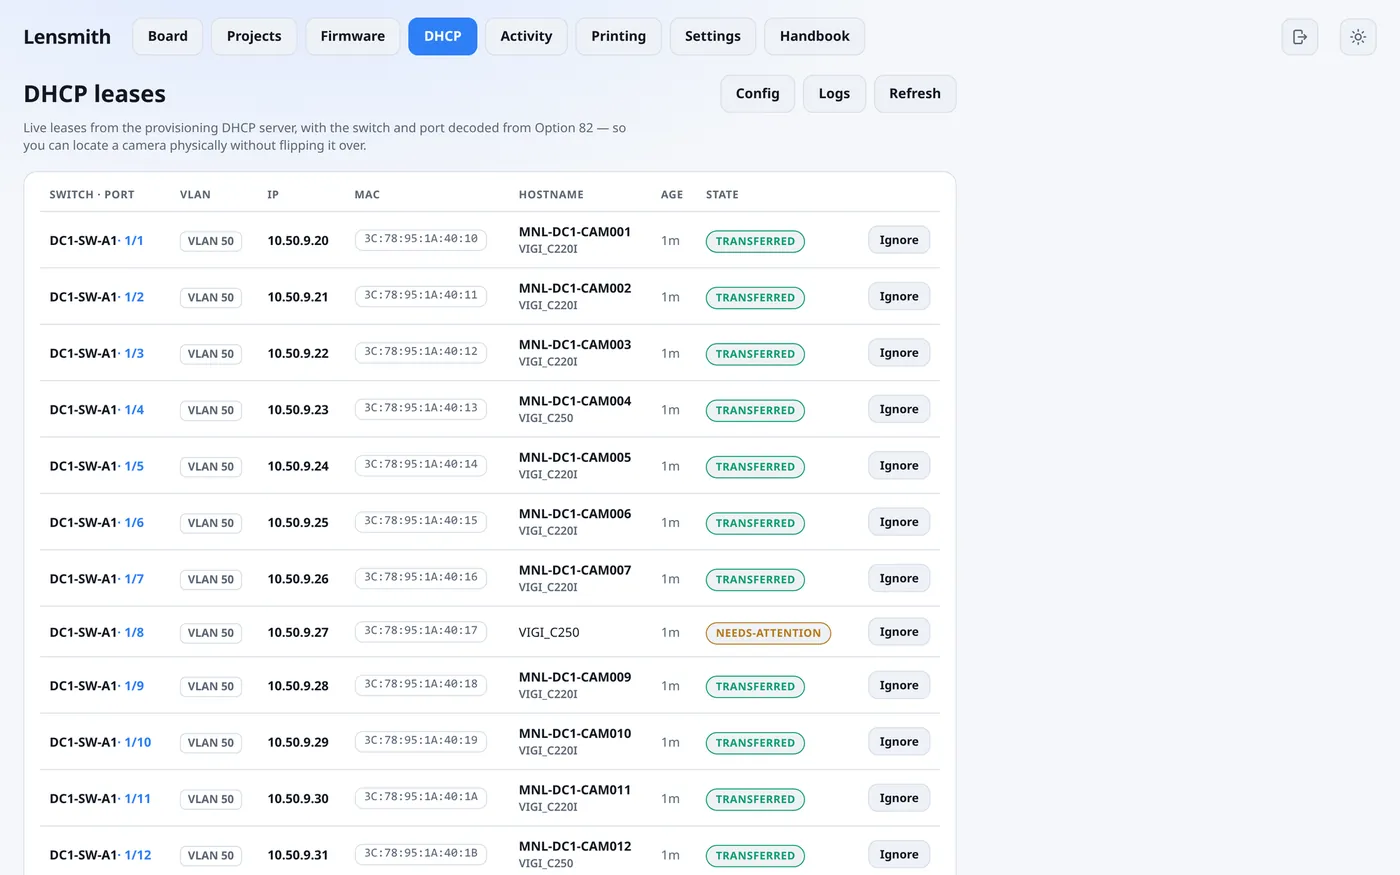Open port link 1/10
The image size is (1400, 875).
click(138, 743)
